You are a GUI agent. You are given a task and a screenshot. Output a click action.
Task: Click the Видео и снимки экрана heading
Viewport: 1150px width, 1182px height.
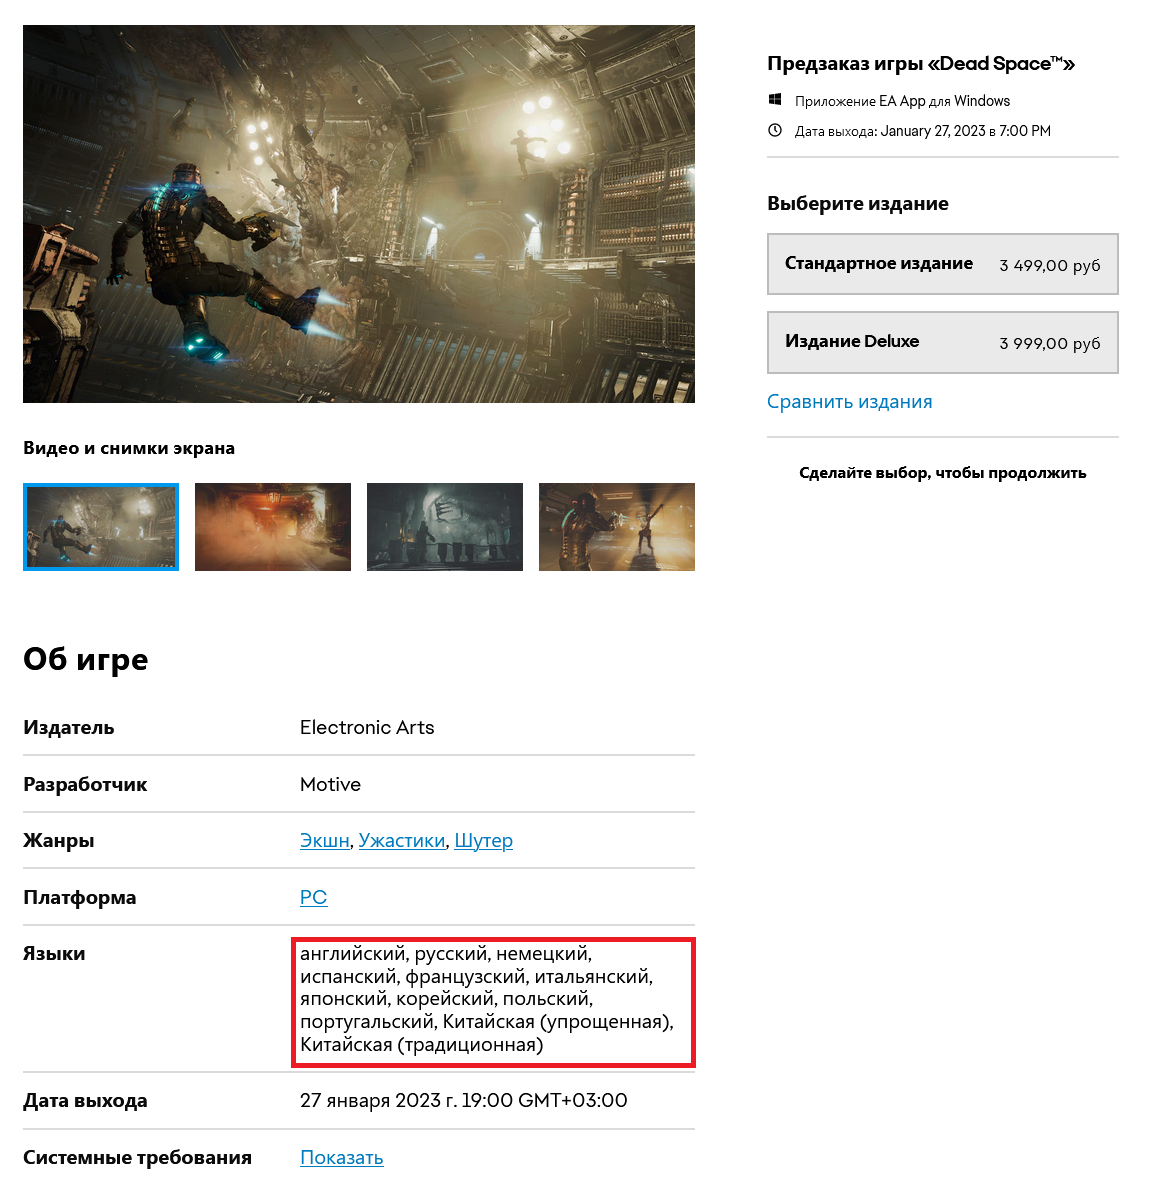click(x=129, y=449)
